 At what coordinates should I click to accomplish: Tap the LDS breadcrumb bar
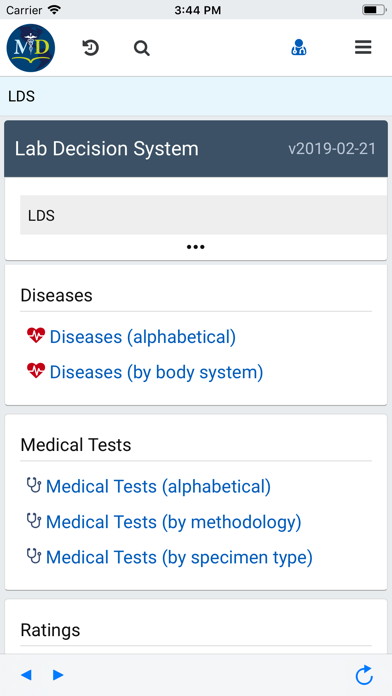coord(196,96)
